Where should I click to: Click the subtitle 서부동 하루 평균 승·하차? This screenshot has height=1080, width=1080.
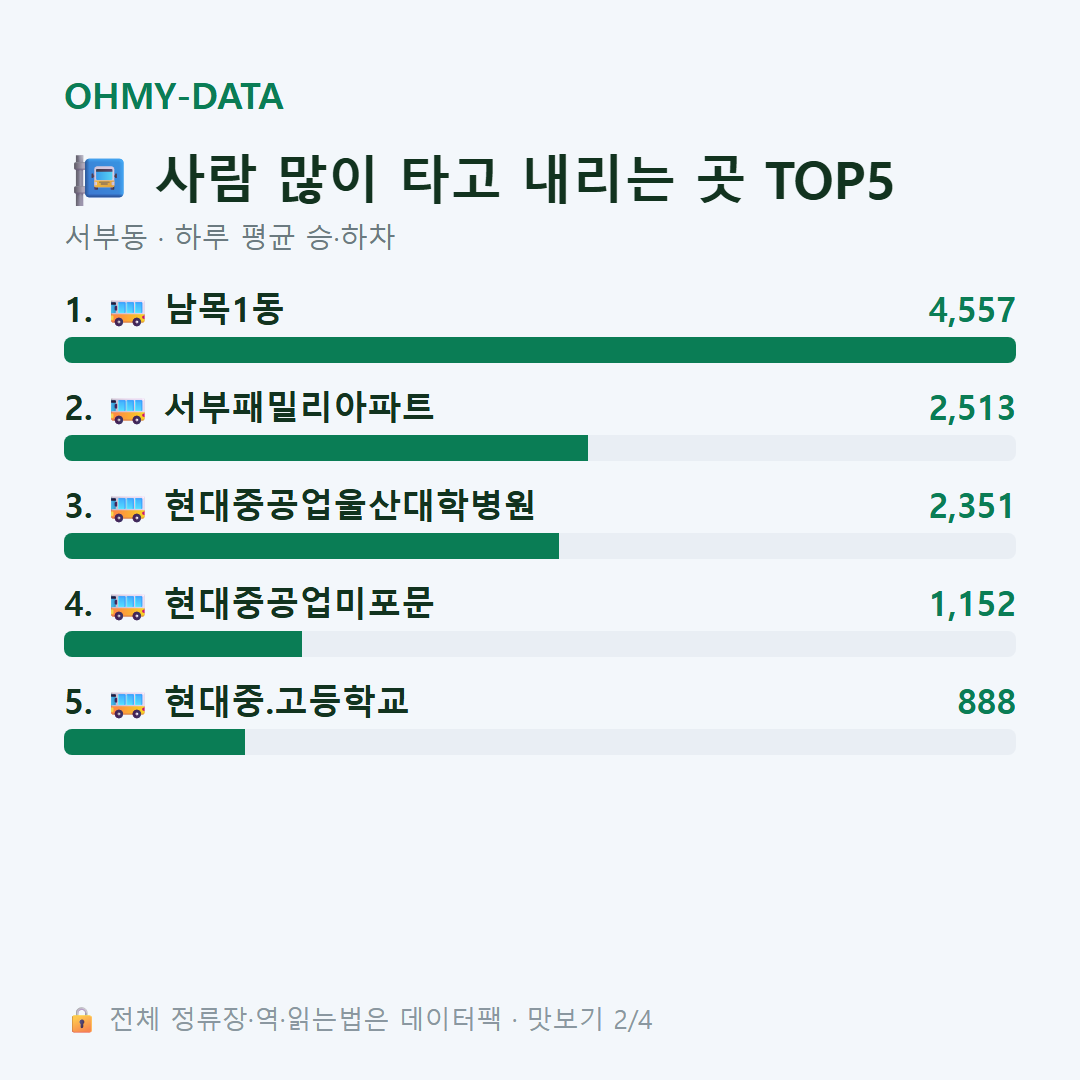pyautogui.click(x=230, y=237)
